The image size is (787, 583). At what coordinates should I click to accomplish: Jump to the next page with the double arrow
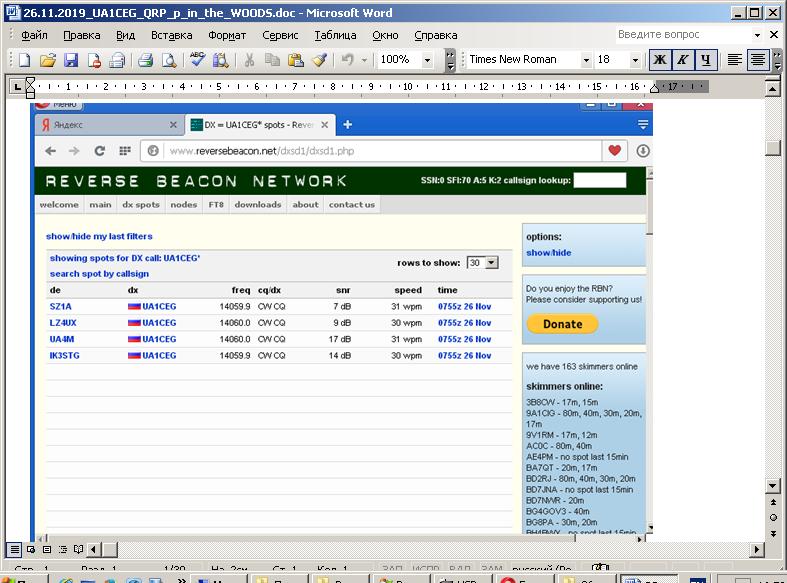[x=773, y=533]
